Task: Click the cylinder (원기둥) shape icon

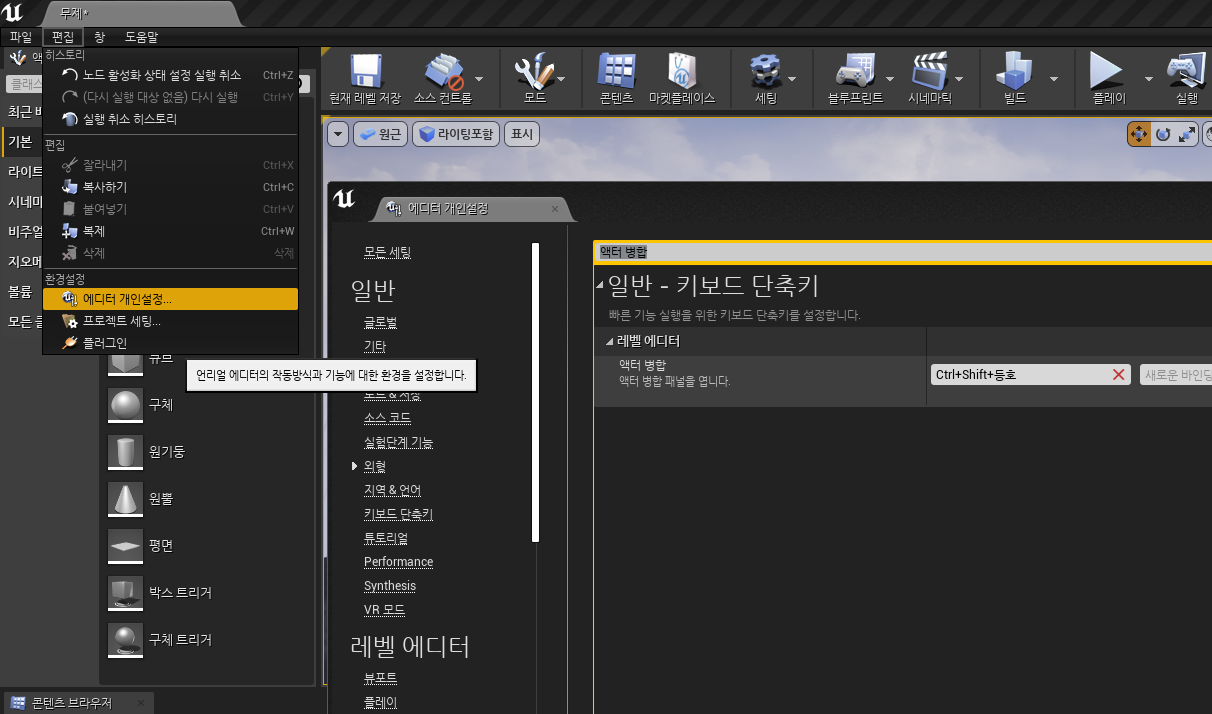Action: (x=125, y=452)
